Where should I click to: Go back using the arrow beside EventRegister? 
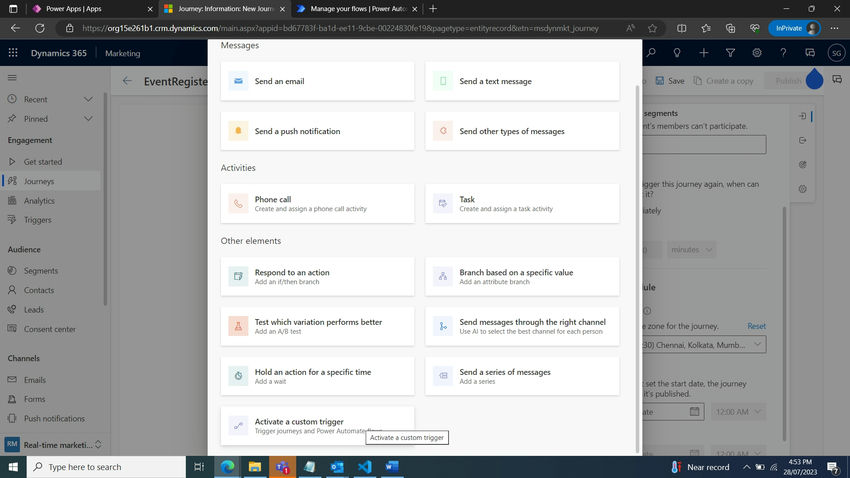tap(127, 81)
